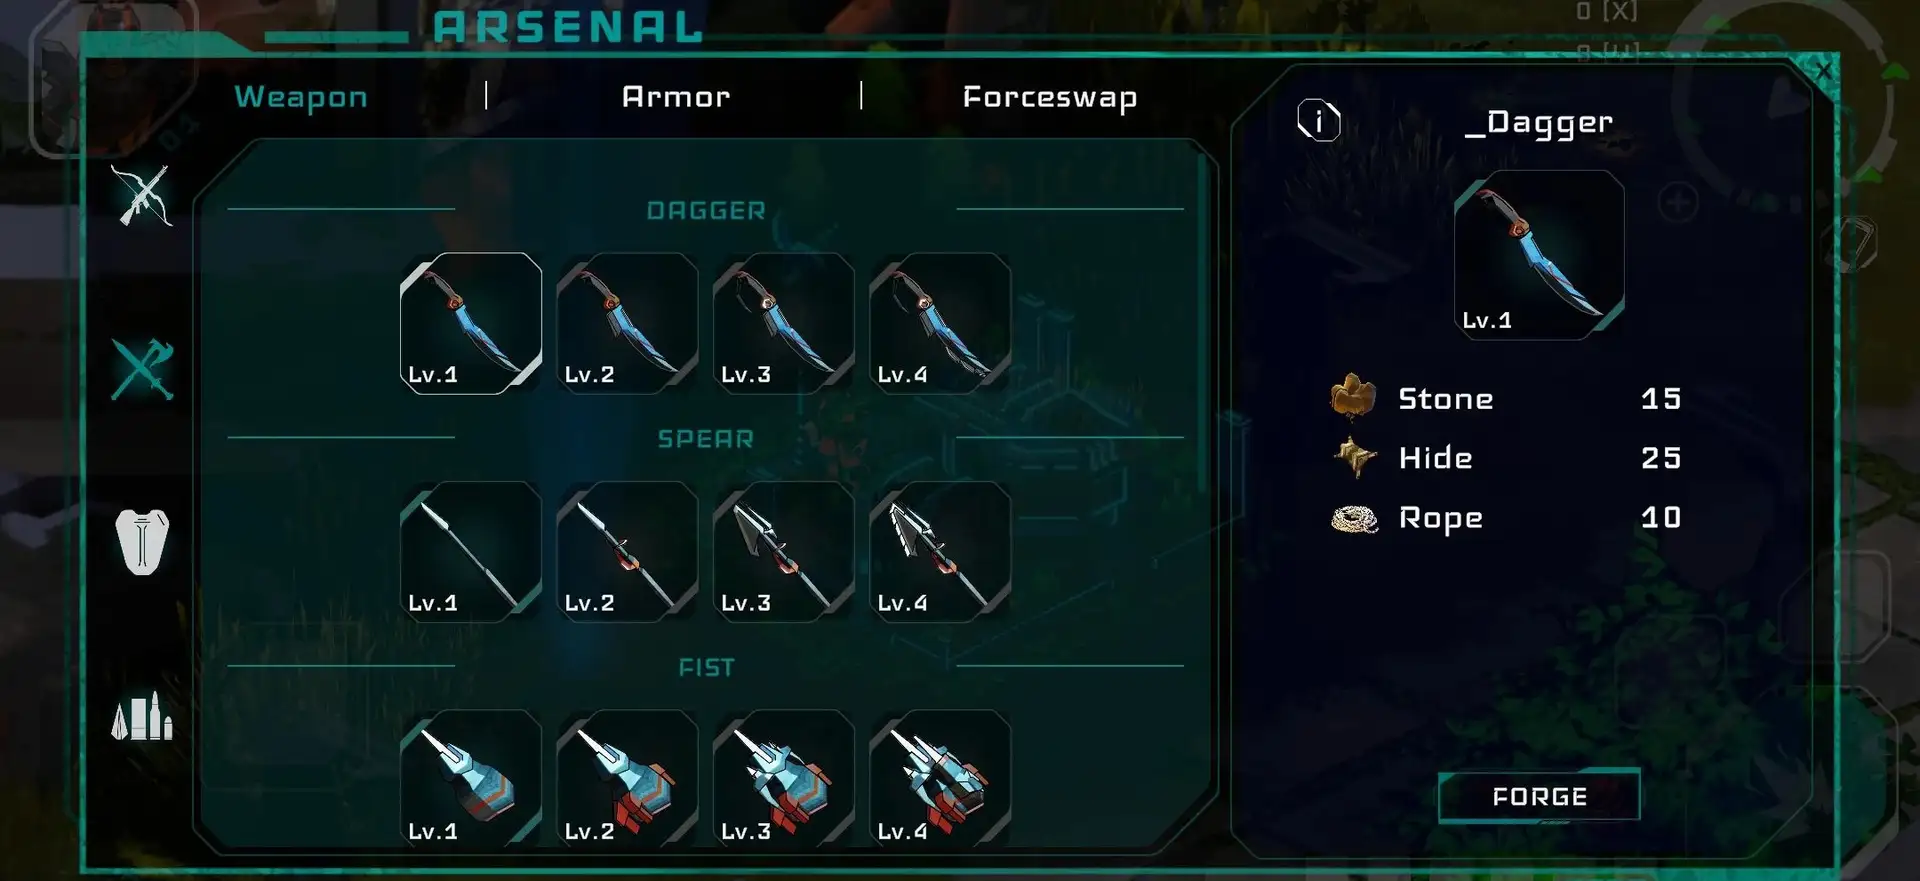Screen dimensions: 1920x881
Task: Close the Arsenal panel
Action: 1823,71
